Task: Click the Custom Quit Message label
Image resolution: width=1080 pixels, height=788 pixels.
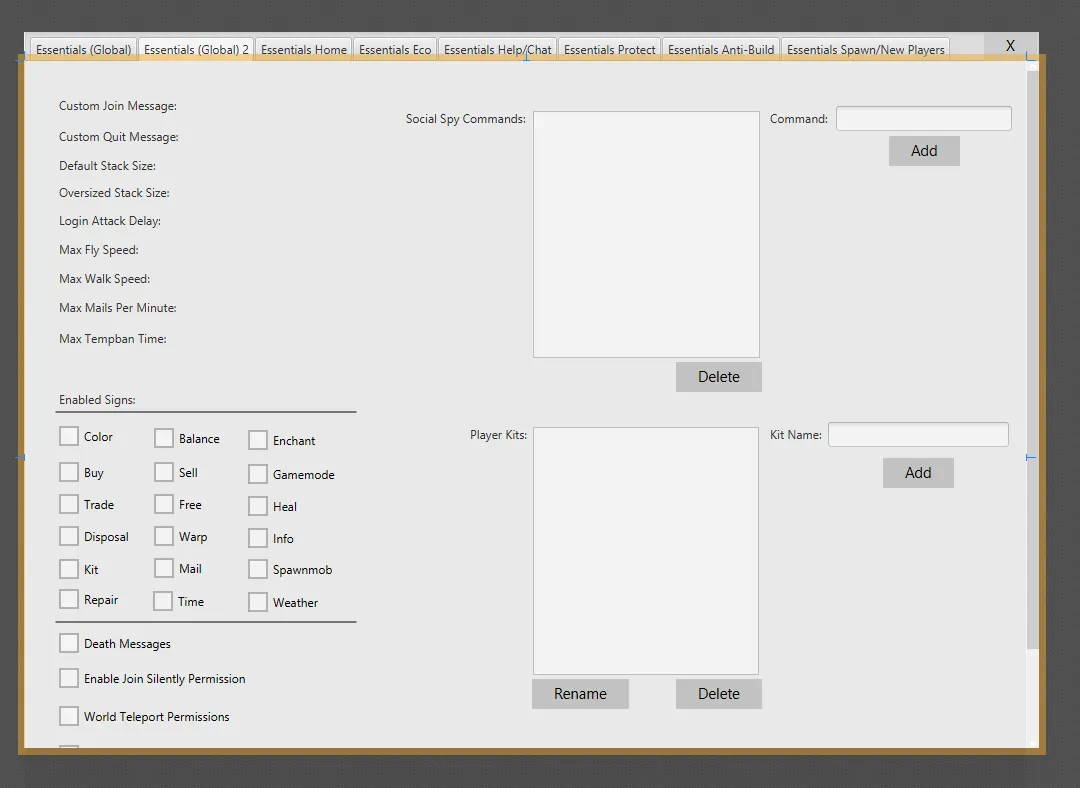Action: pos(118,137)
